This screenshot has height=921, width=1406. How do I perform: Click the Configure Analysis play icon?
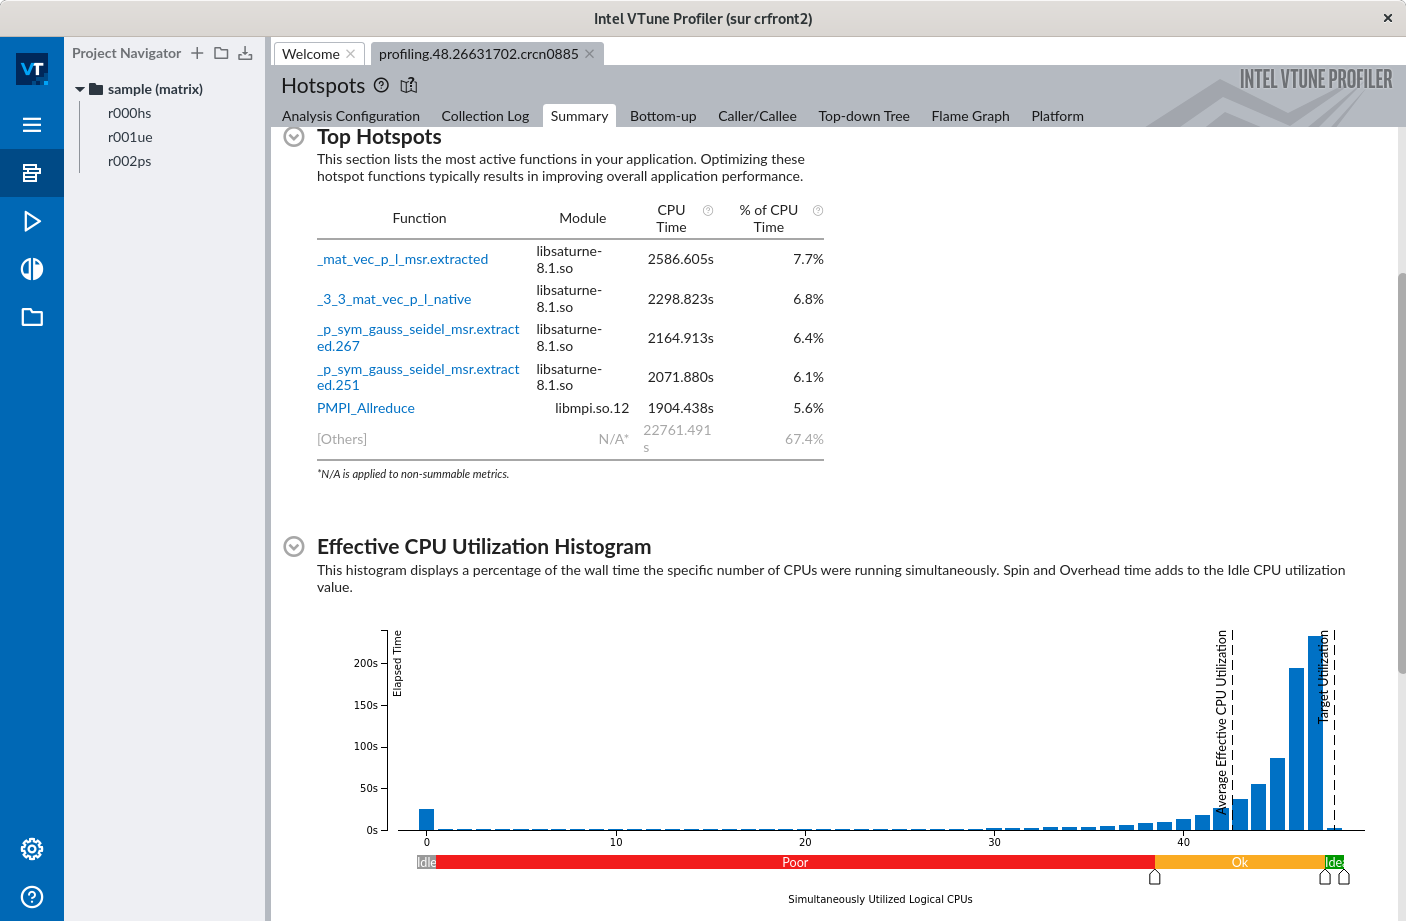point(32,221)
